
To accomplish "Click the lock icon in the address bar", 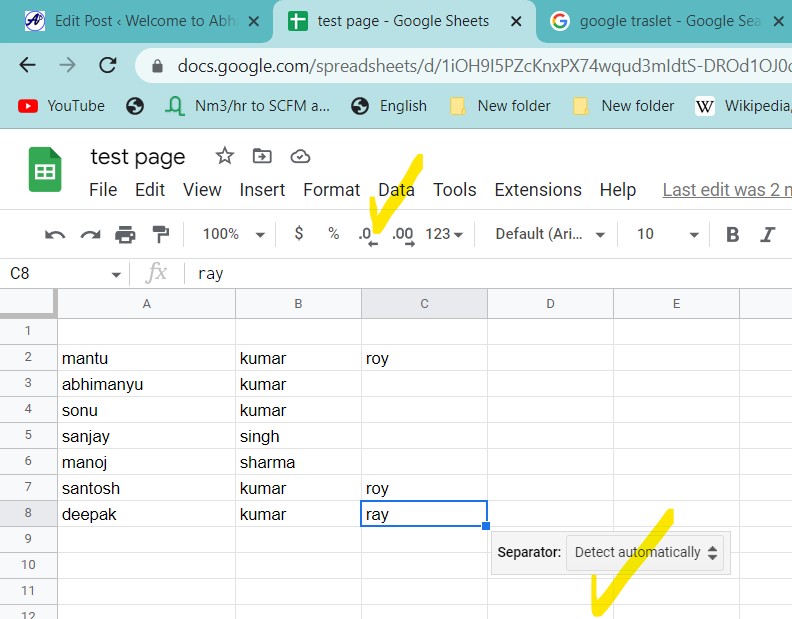I will pyautogui.click(x=158, y=66).
